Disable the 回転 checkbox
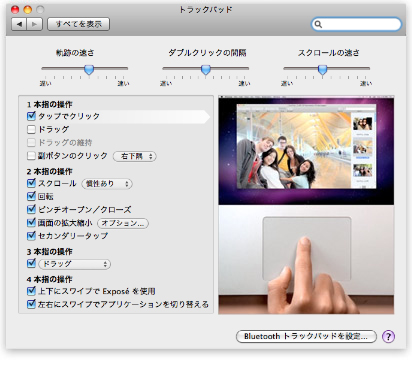The width and height of the screenshot is (412, 369). (31, 196)
